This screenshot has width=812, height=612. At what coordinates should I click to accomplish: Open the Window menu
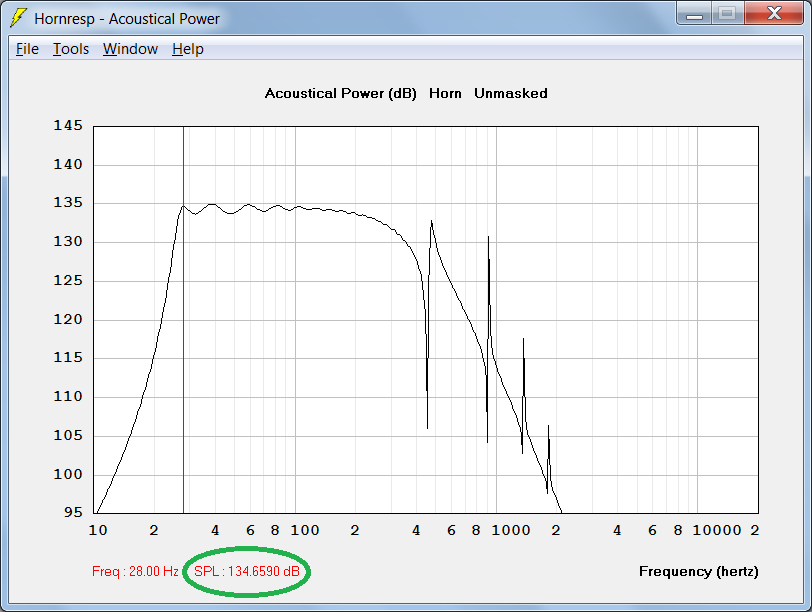click(130, 49)
